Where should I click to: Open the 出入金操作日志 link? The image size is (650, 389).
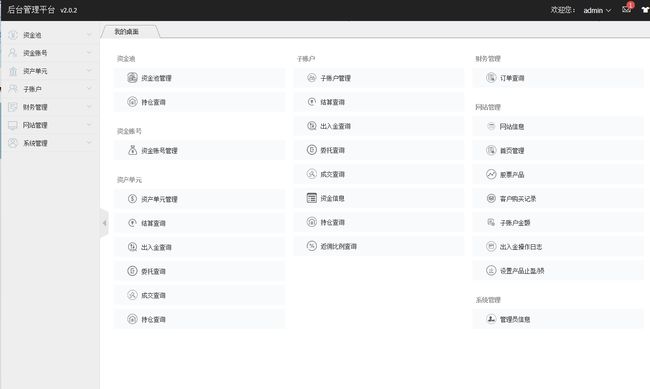521,247
